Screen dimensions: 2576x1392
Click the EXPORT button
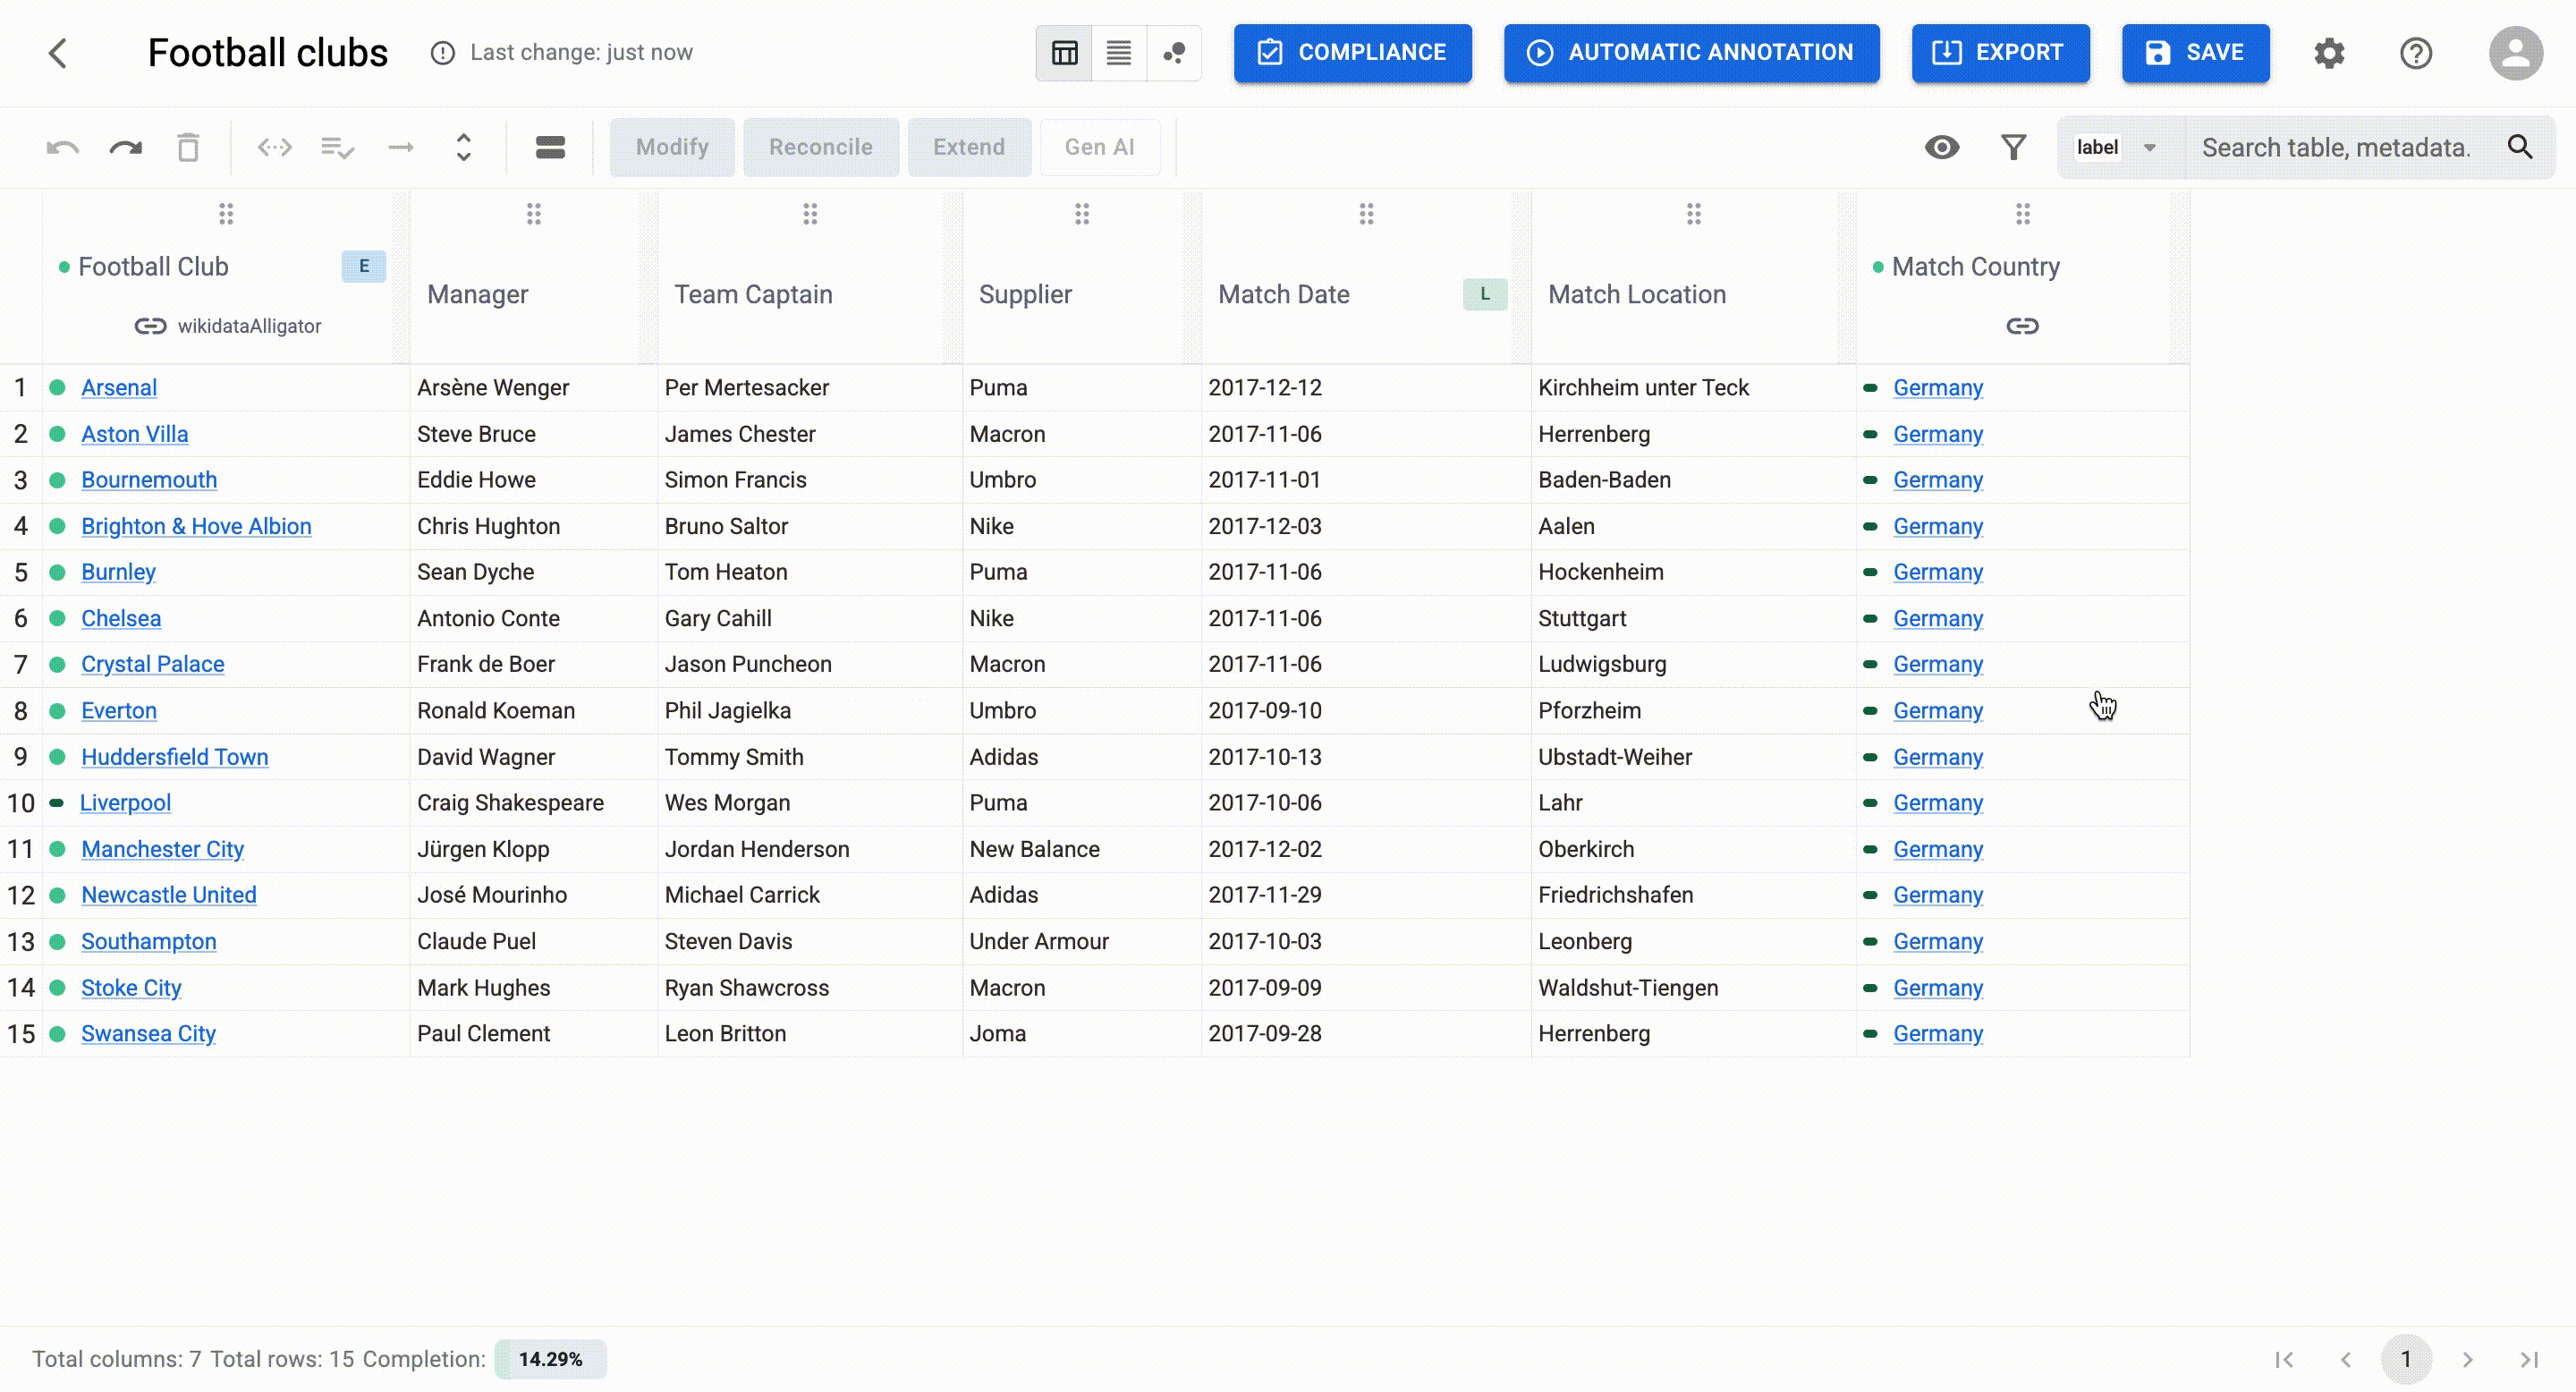(2000, 53)
